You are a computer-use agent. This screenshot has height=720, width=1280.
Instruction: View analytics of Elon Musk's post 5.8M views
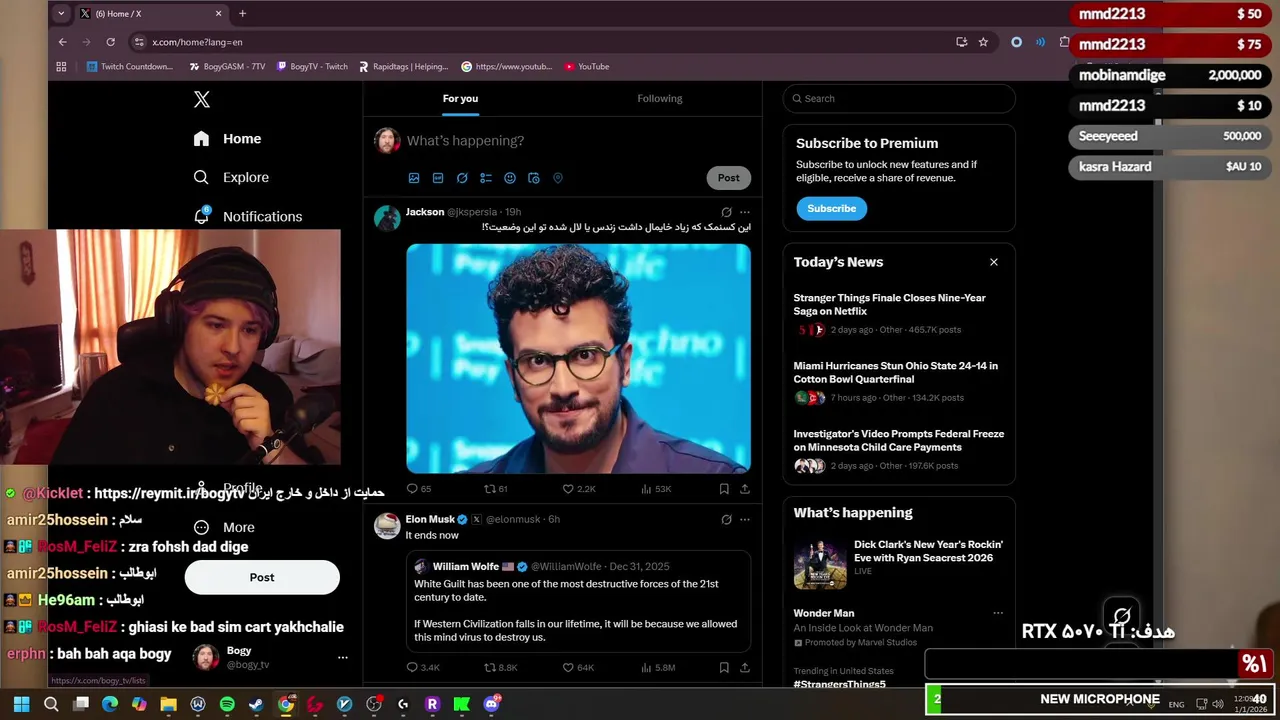coord(658,667)
